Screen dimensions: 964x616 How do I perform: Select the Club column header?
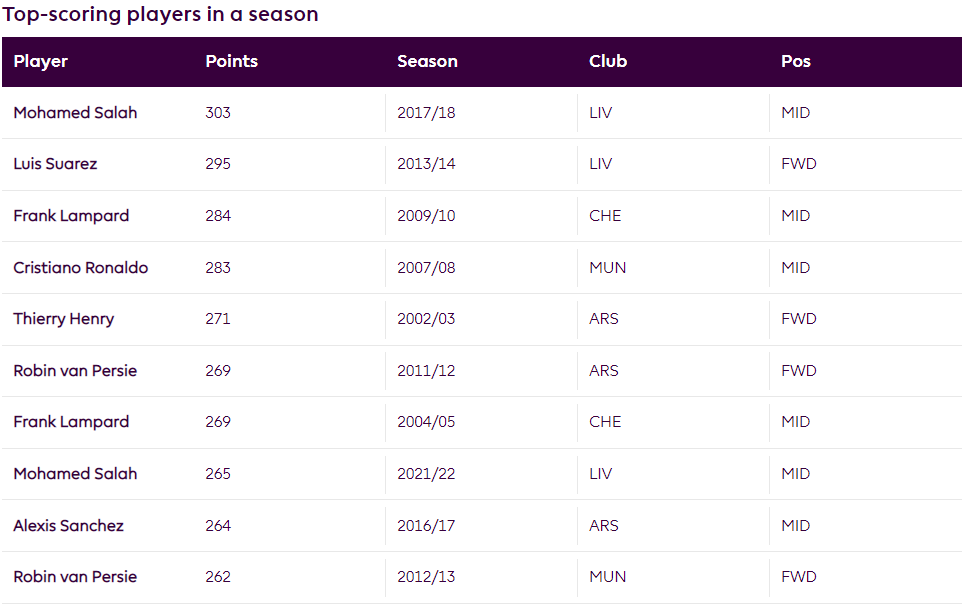point(608,61)
